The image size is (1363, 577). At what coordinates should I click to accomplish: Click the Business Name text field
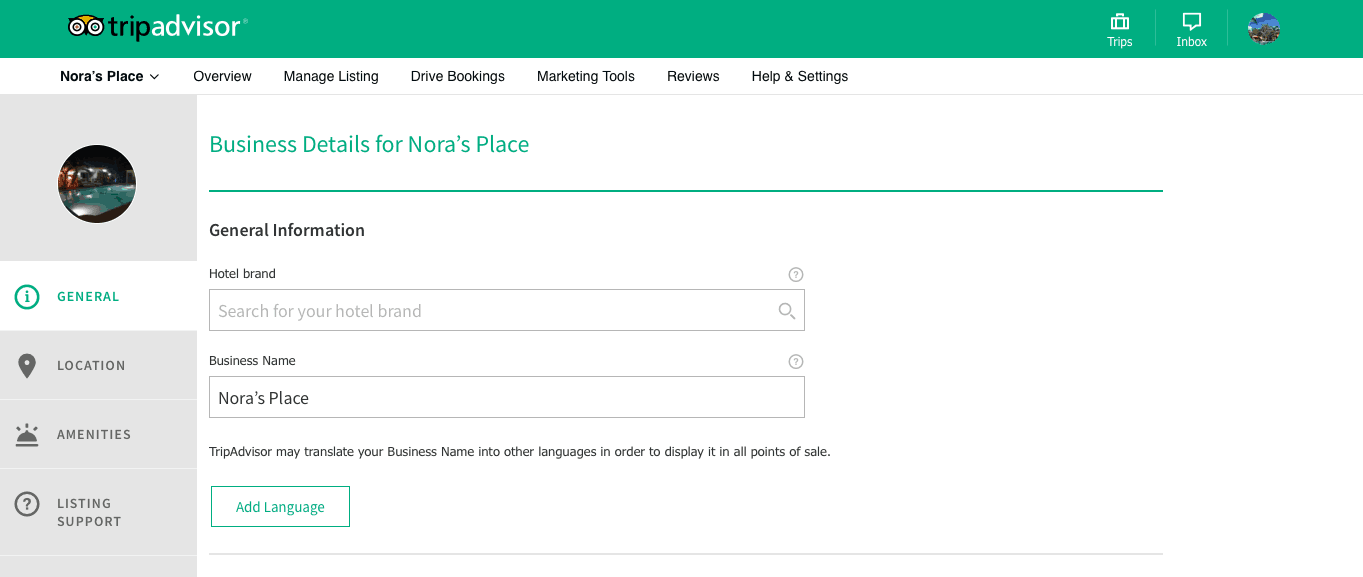[506, 398]
